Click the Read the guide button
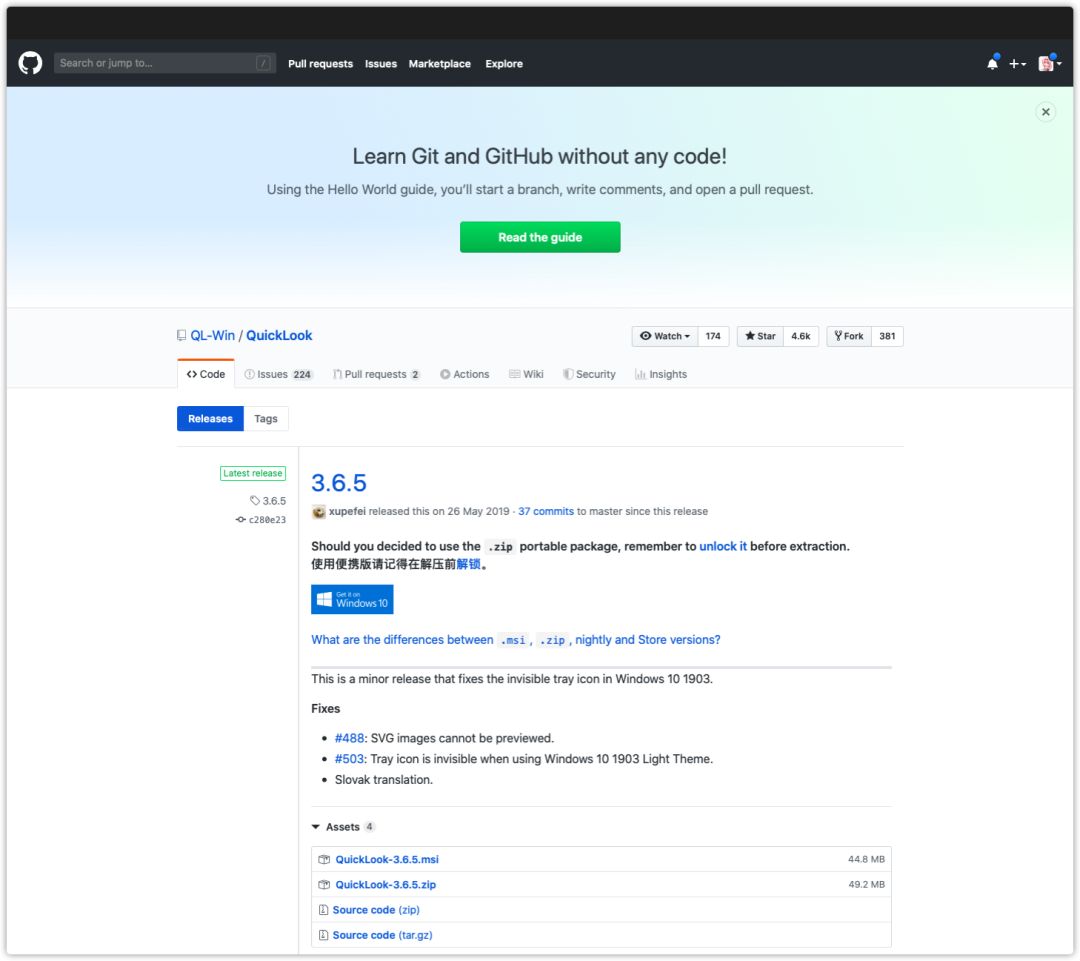Image resolution: width=1080 pixels, height=961 pixels. [x=540, y=237]
